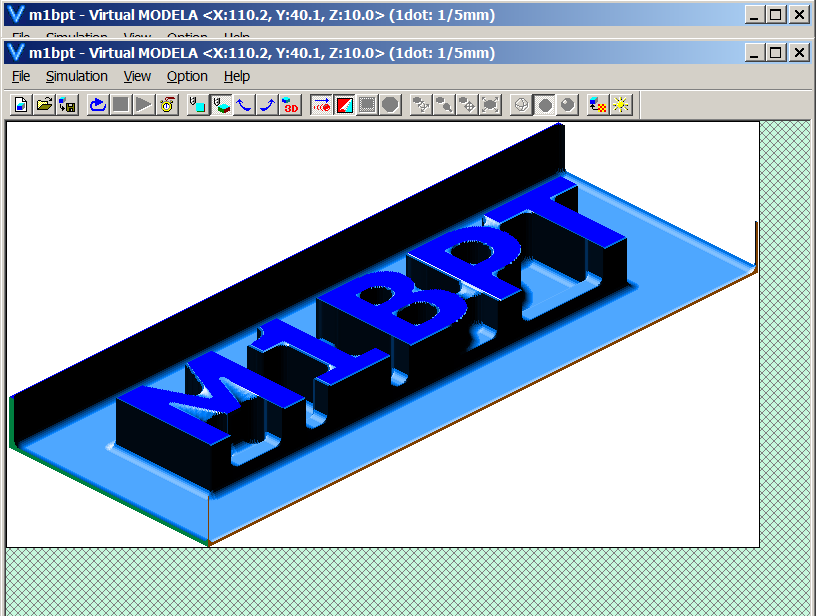Open the texture mapping tool
Screen dimensions: 816x616
pos(596,104)
